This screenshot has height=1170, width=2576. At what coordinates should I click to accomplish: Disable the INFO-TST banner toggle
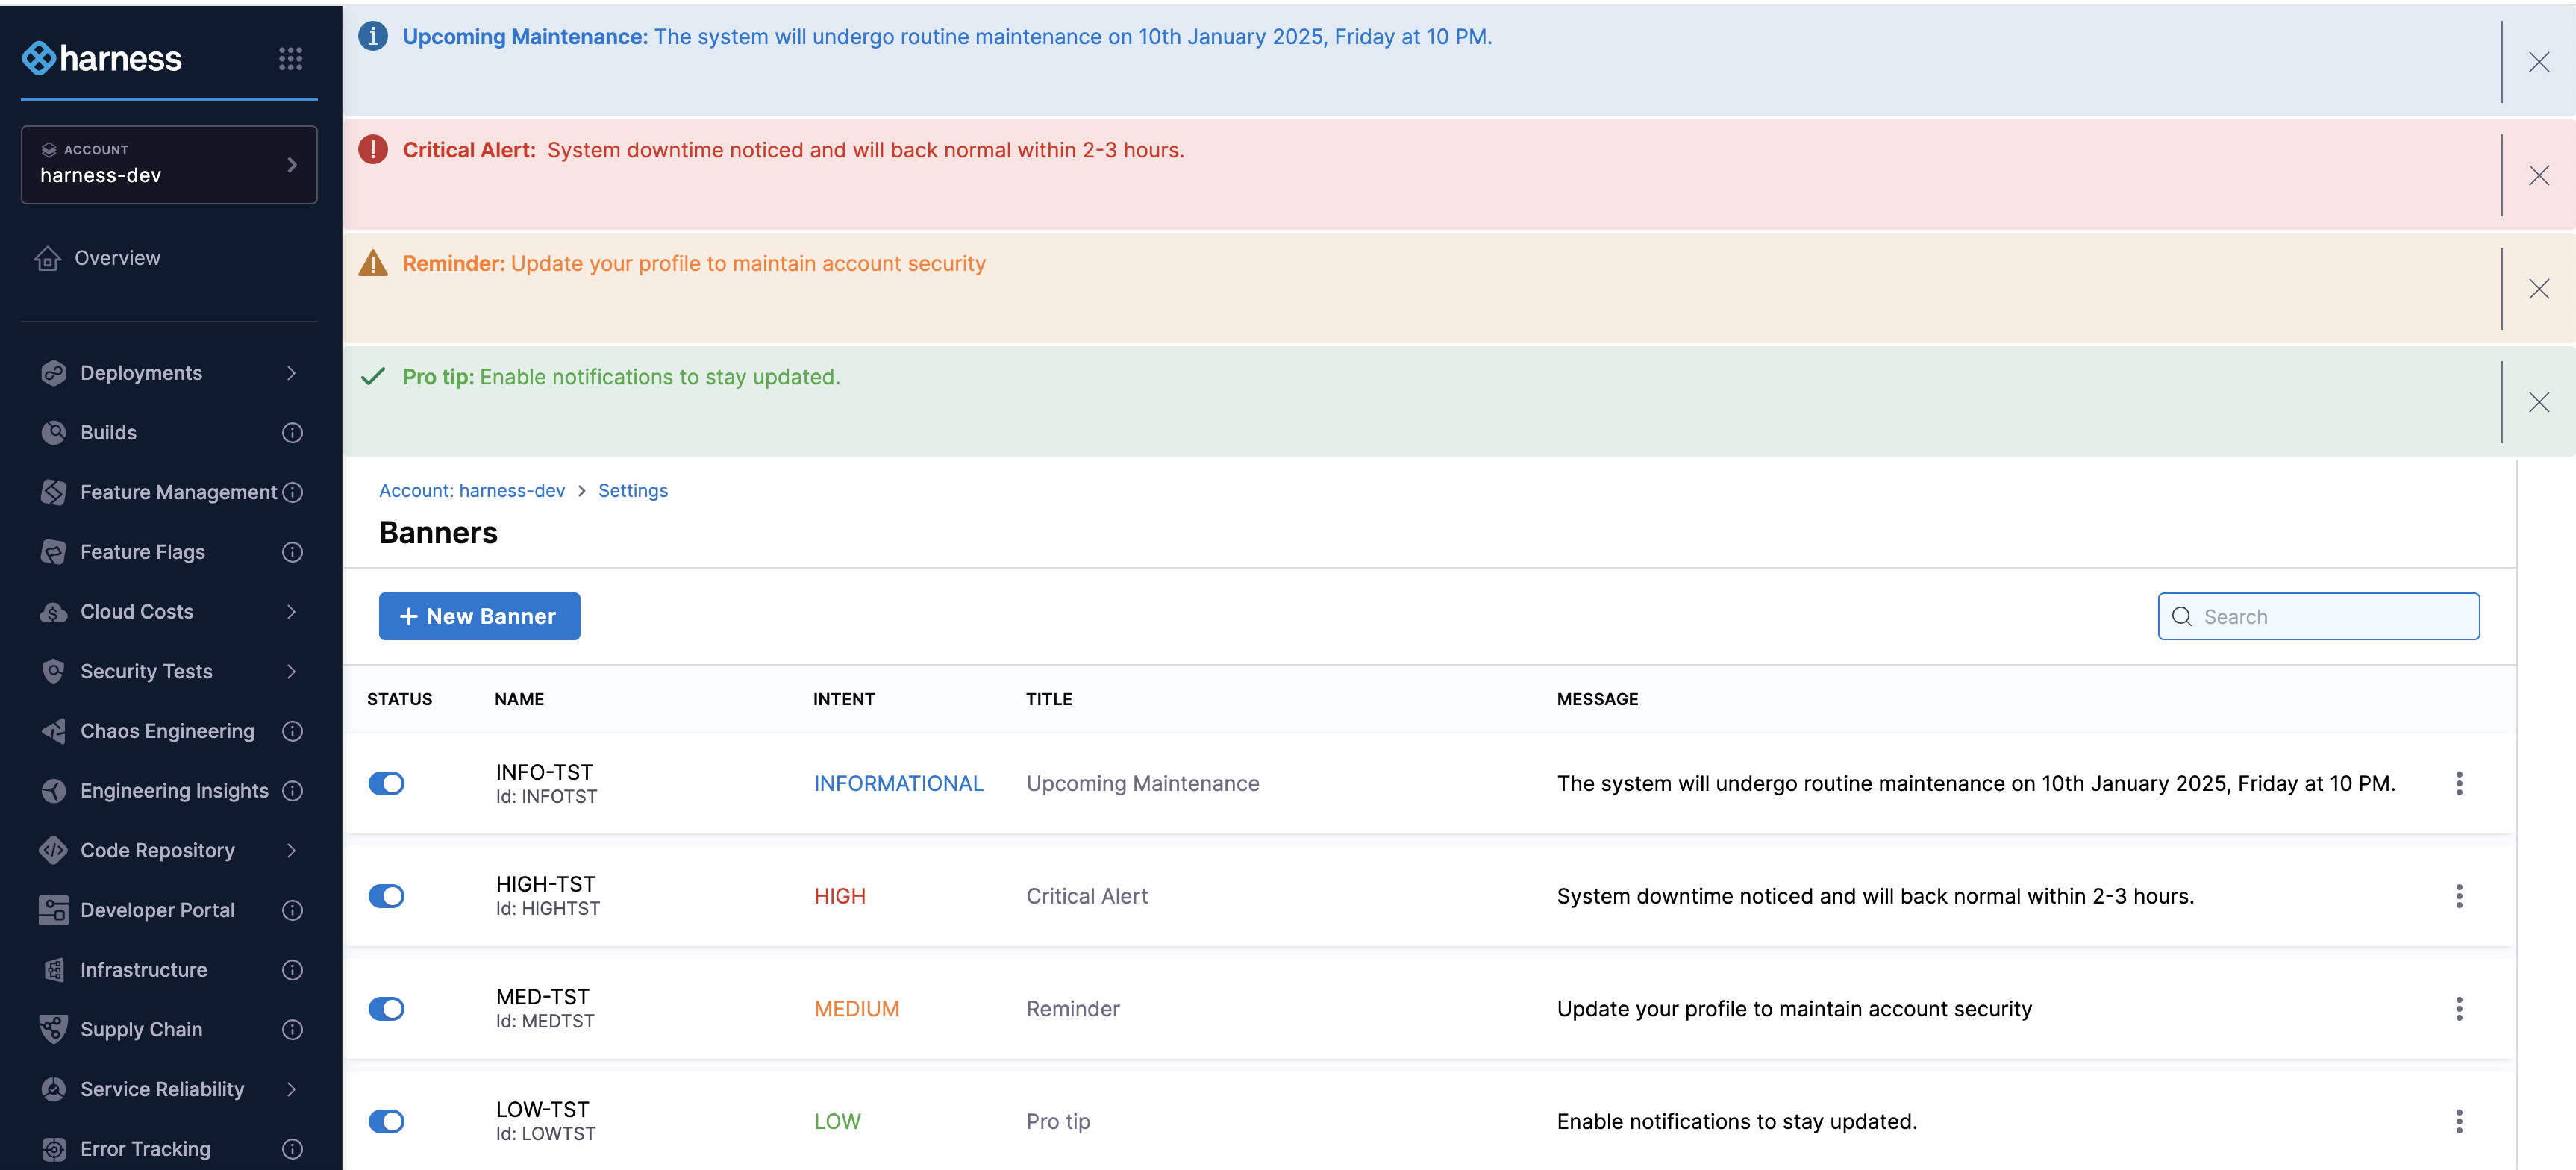tap(386, 784)
